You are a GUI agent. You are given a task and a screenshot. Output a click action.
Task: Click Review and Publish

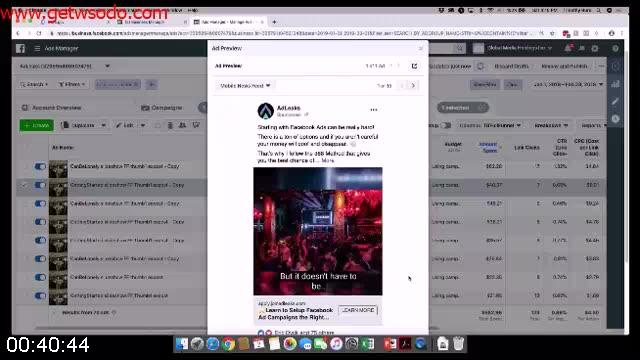(564, 66)
